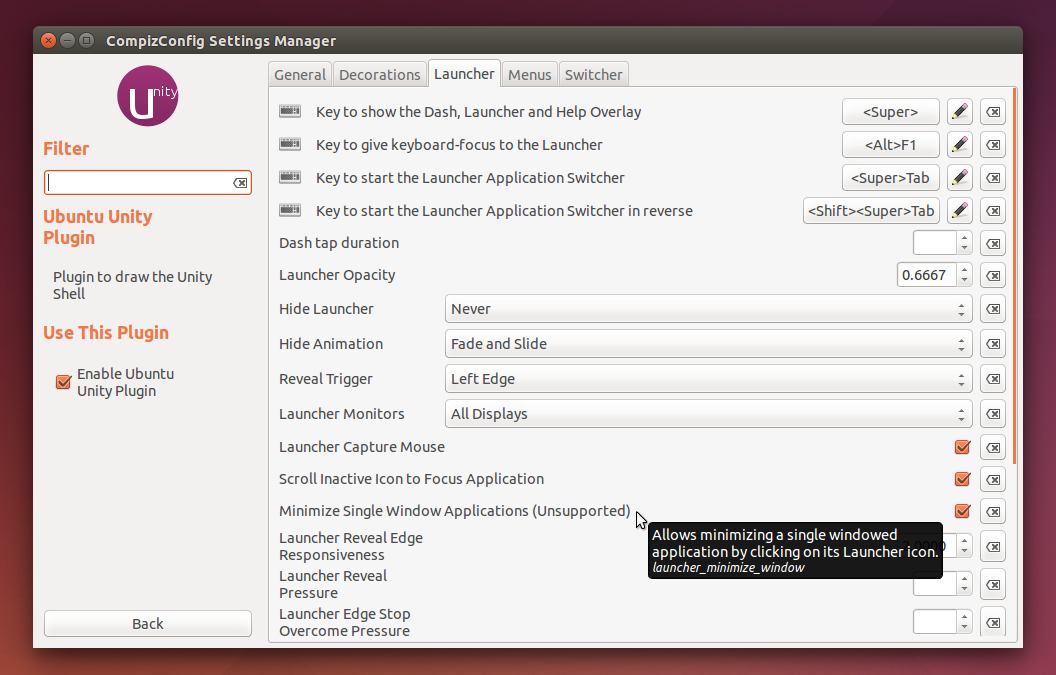Screen dimensions: 1056x675
Task: Increase Launcher Edge Stop Overcome Pressure value
Action: click(964, 616)
